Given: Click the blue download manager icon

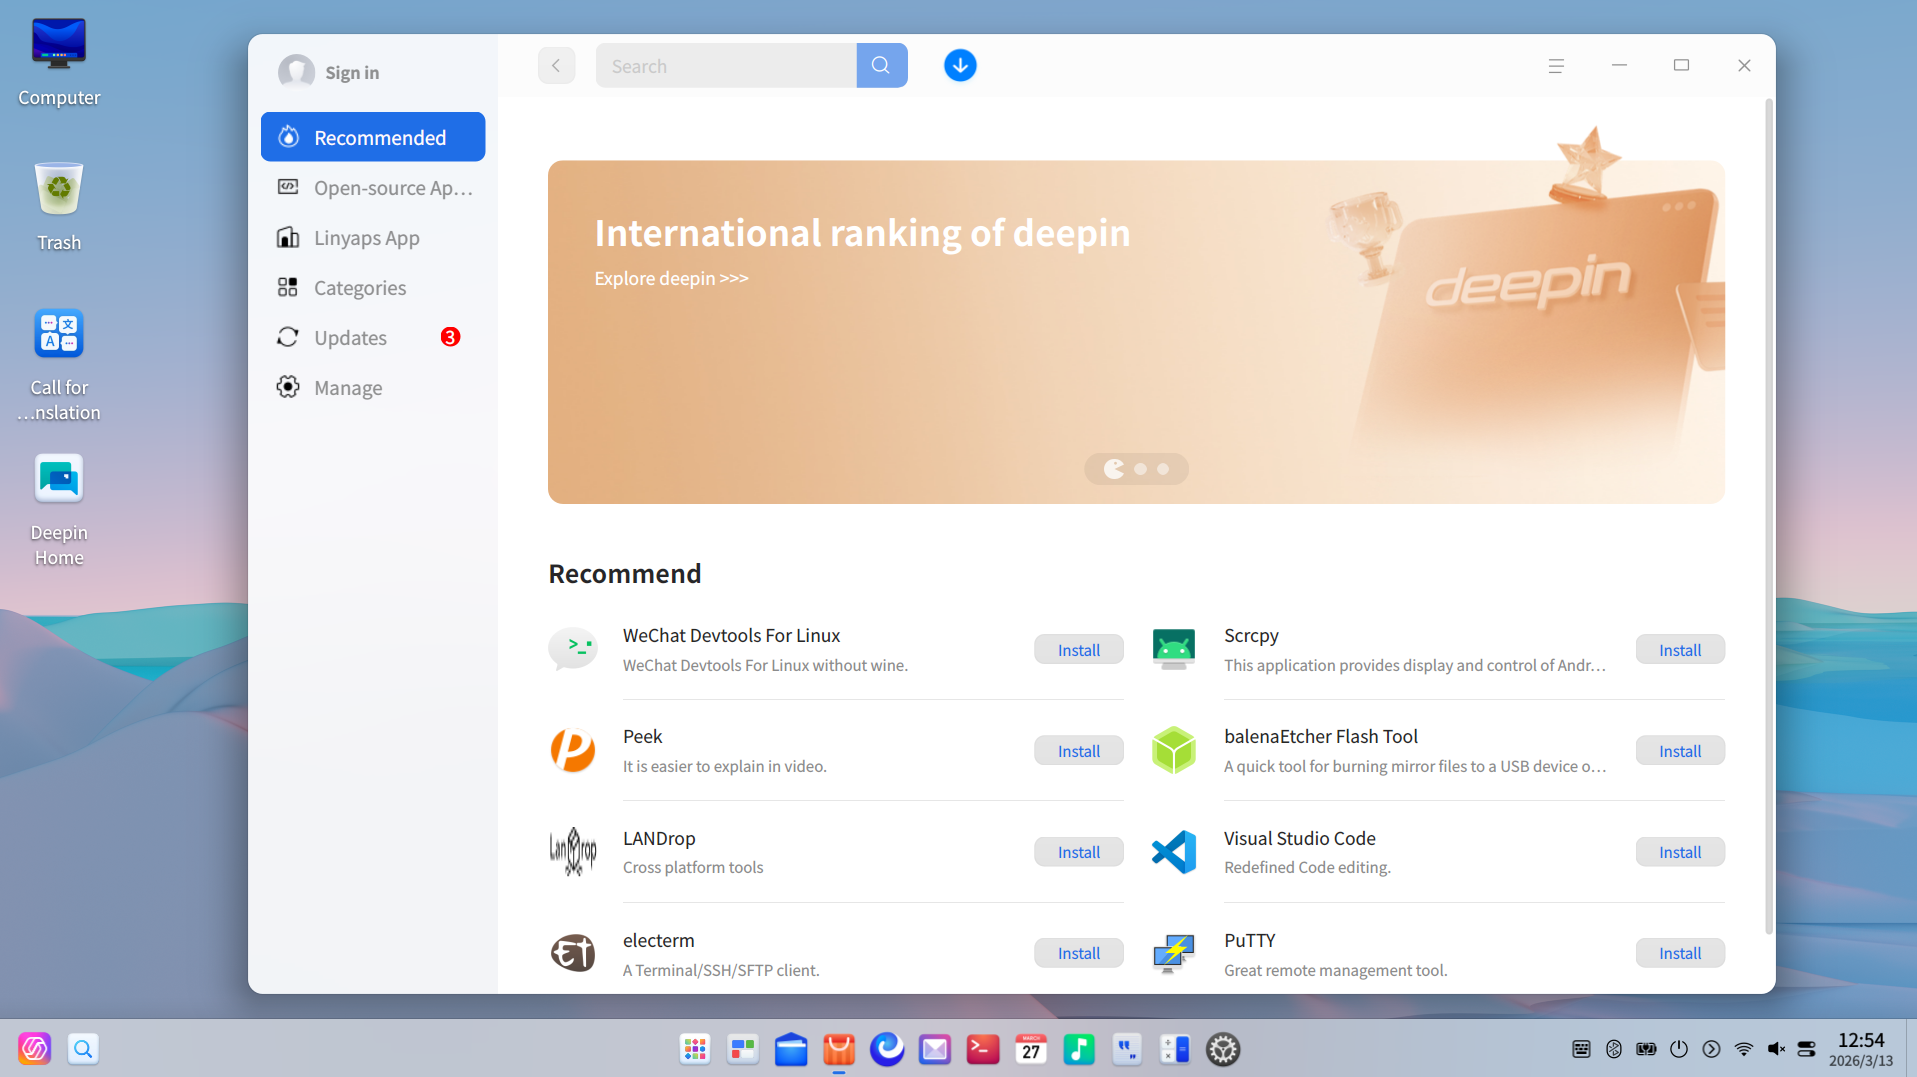Looking at the screenshot, I should [x=959, y=65].
